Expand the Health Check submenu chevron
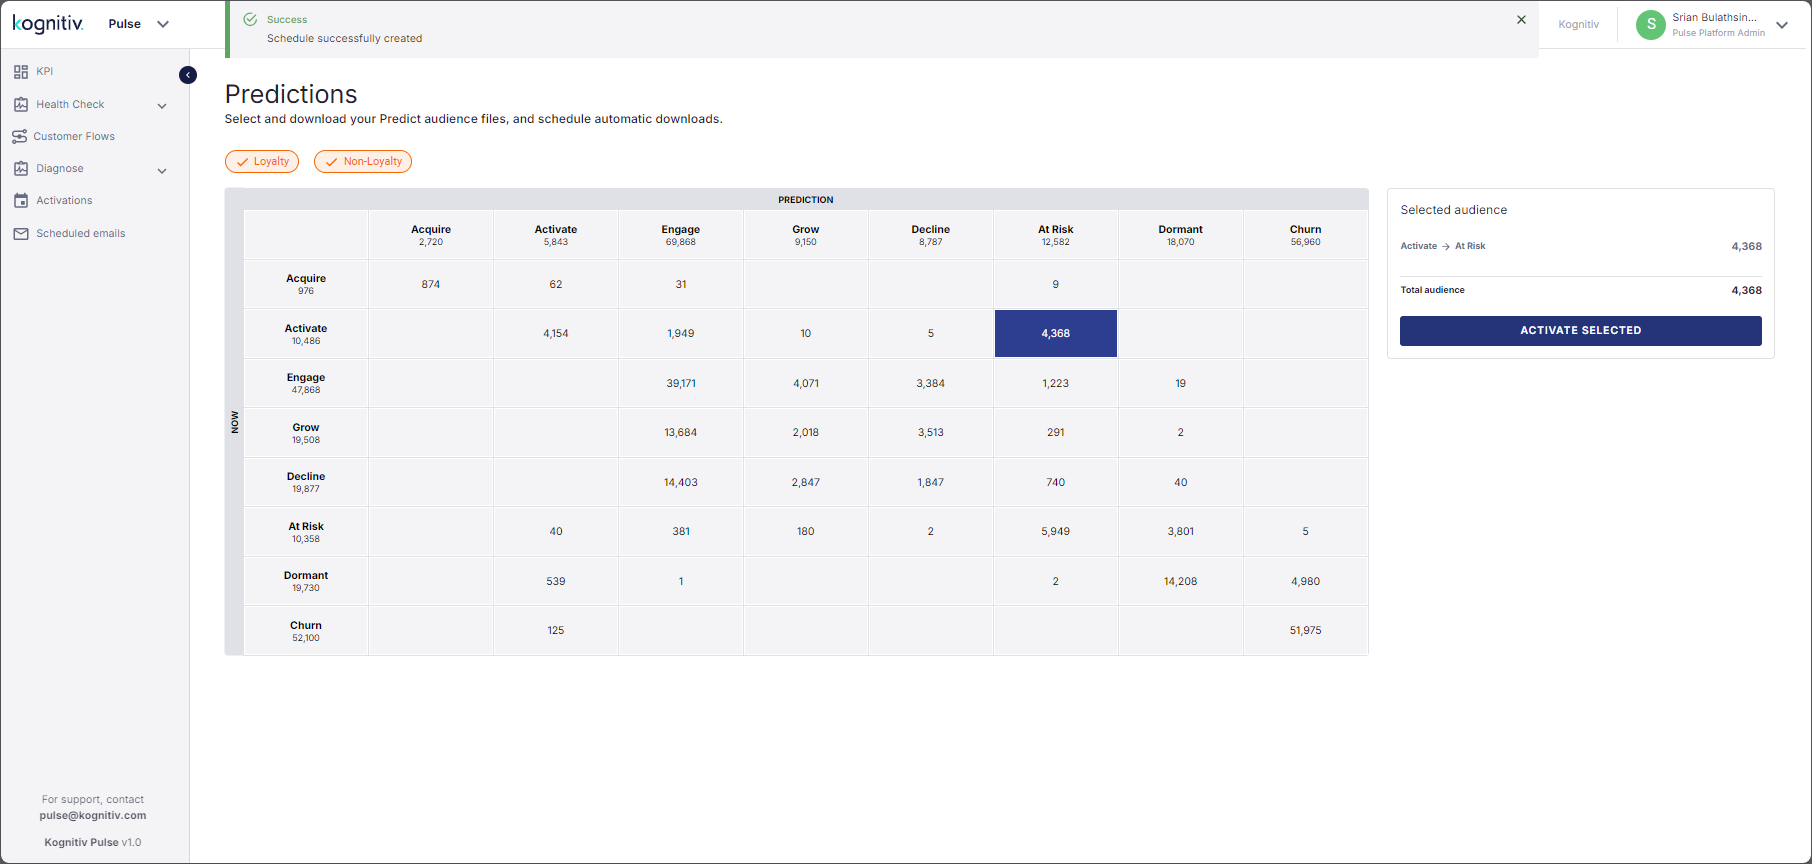The width and height of the screenshot is (1812, 864). pos(162,106)
